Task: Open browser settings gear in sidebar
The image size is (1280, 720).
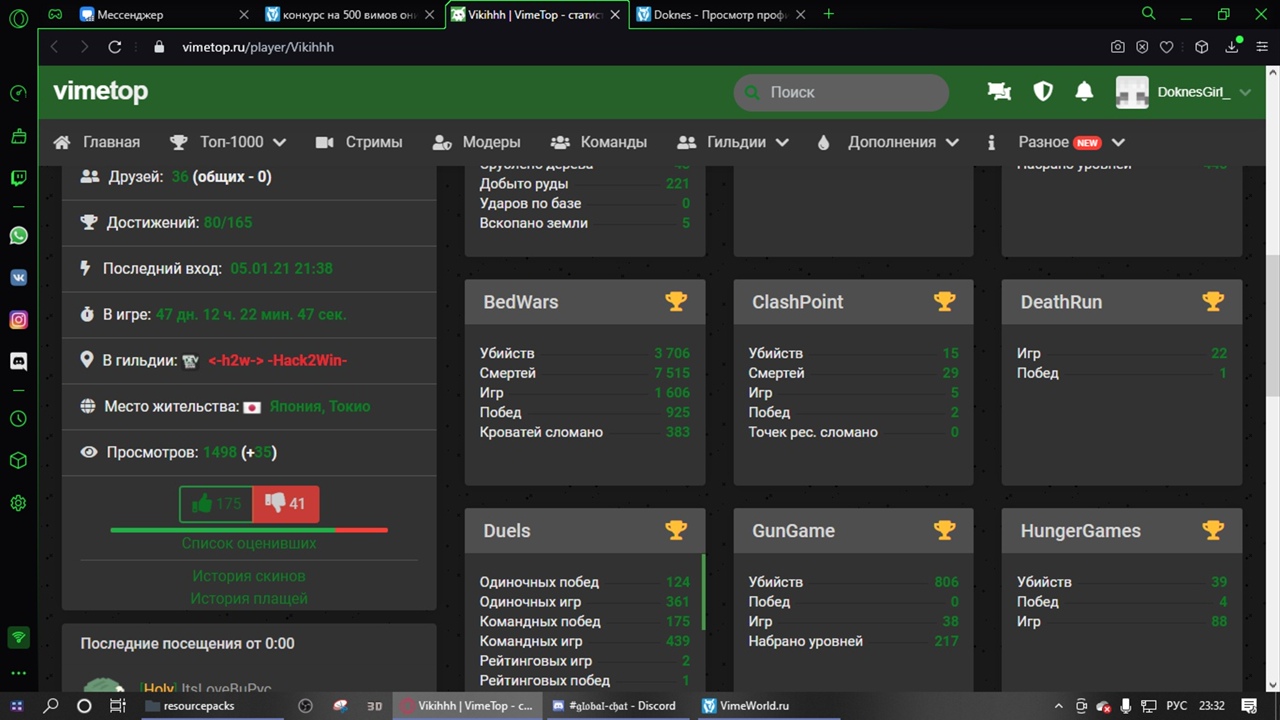Action: (x=18, y=503)
